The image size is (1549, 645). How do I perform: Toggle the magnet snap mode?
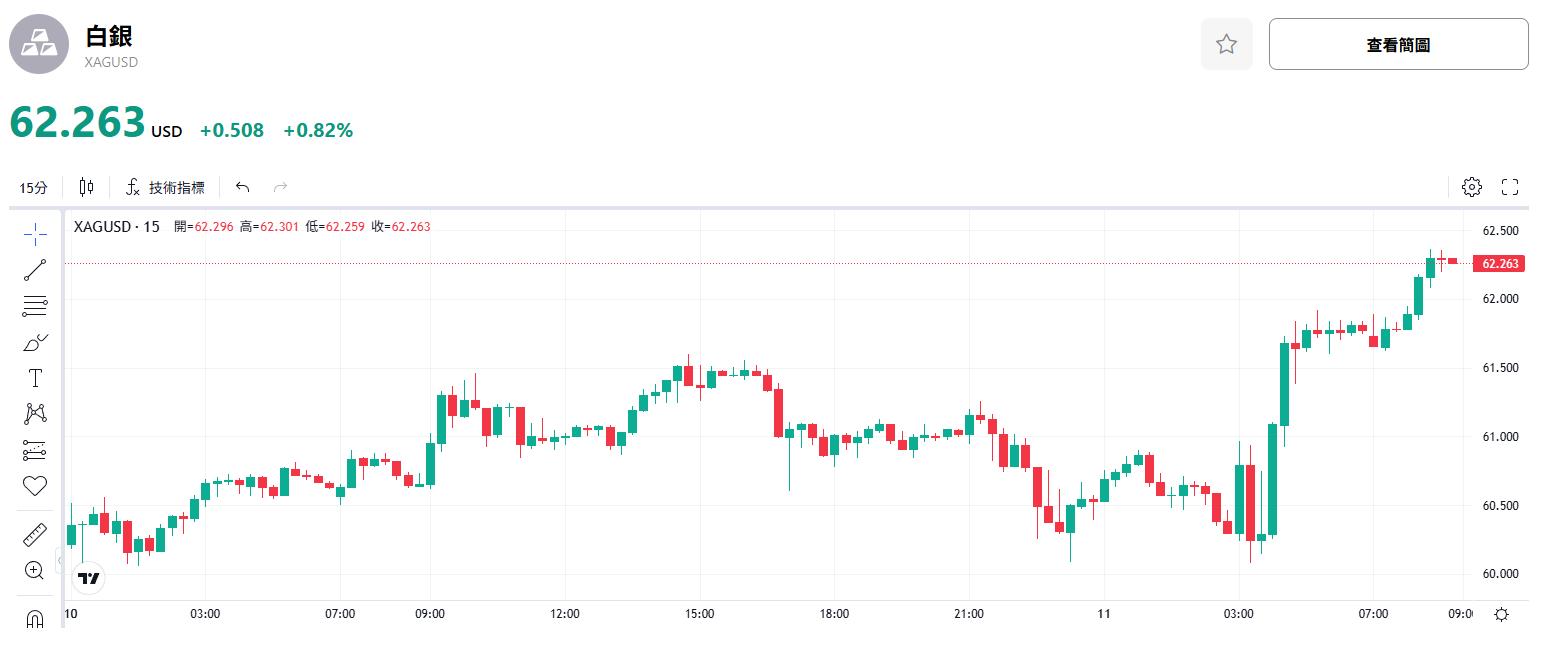pos(35,619)
